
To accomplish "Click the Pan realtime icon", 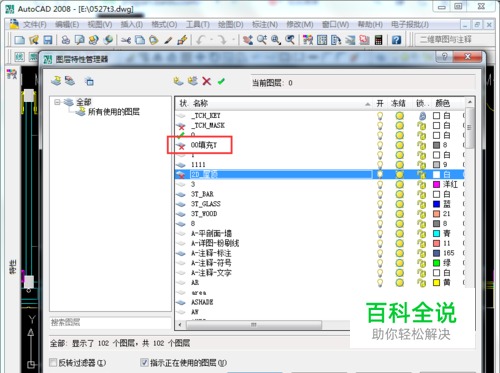I will point(248,40).
